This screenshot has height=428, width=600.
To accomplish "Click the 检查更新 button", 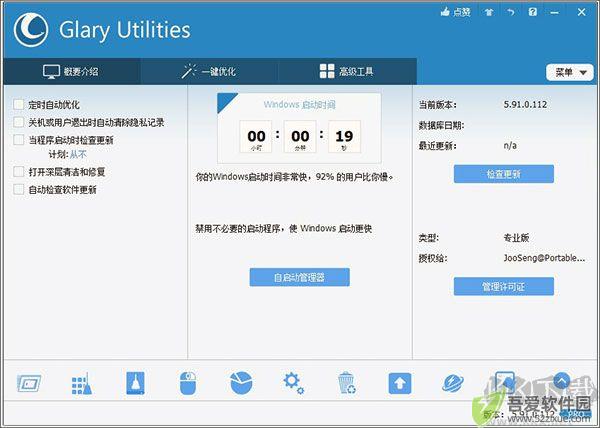I will [504, 174].
